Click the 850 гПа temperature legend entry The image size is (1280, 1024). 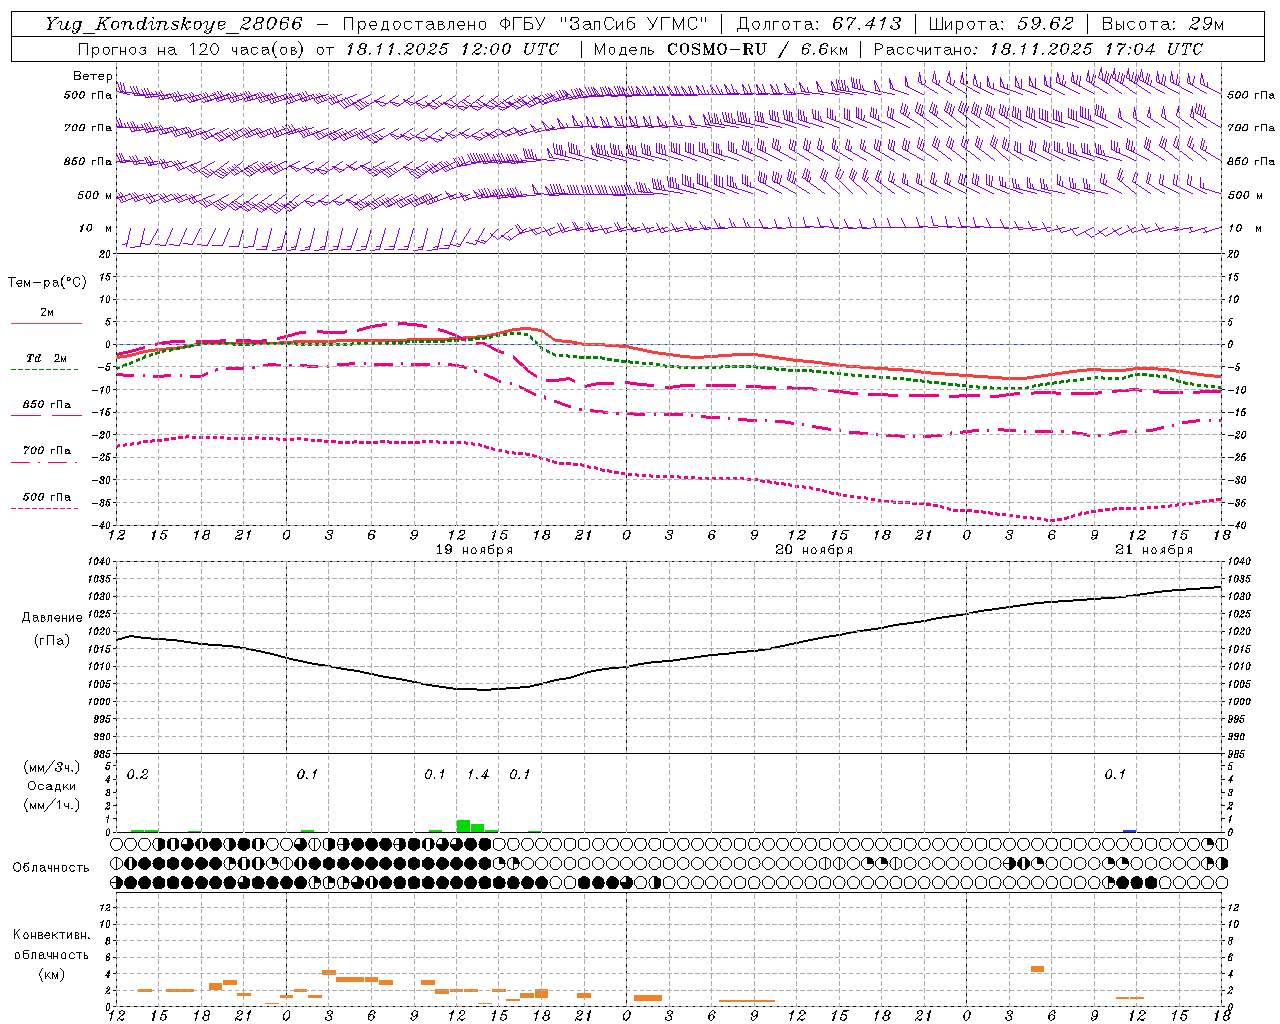[46, 405]
